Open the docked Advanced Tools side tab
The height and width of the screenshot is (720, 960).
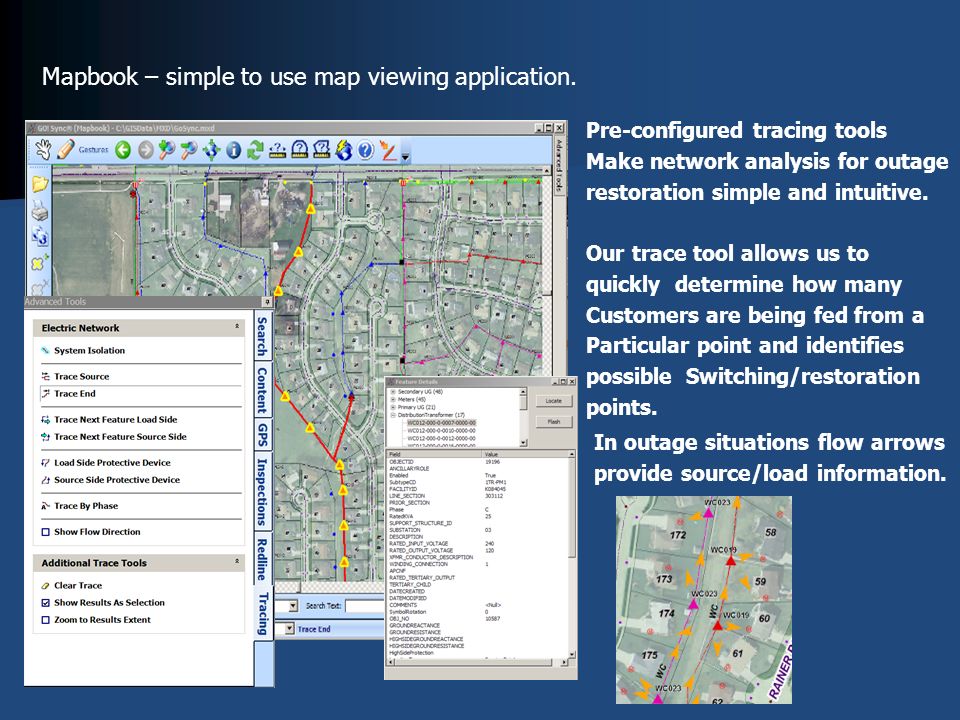(558, 164)
